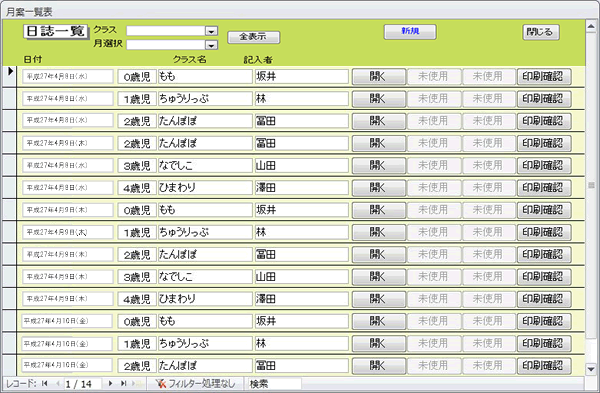Open the 4月8日 3歳児 なでしこ entry
600x393 pixels.
point(379,166)
